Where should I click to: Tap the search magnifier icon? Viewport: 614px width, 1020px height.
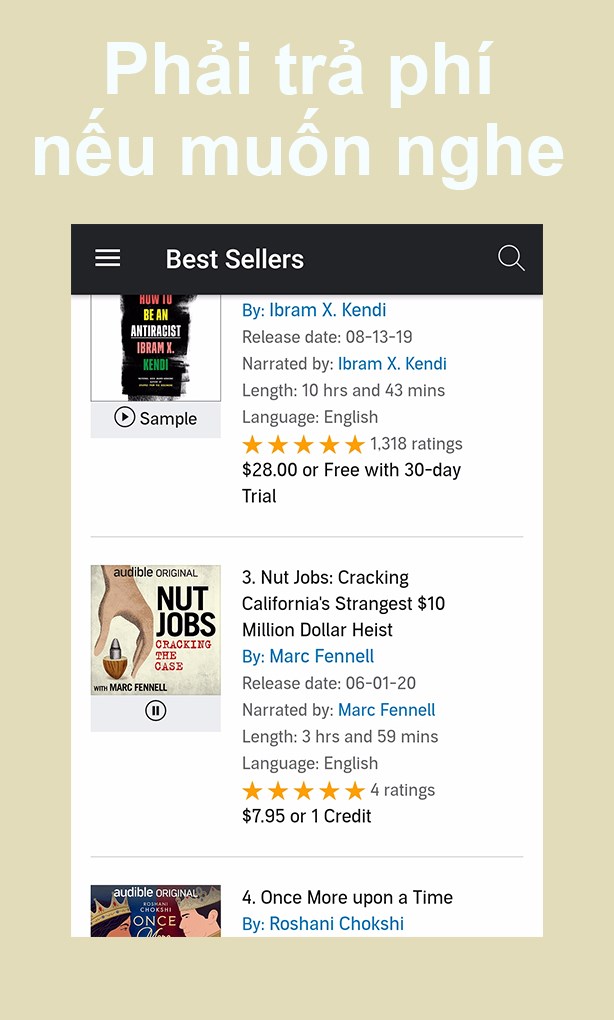511,258
